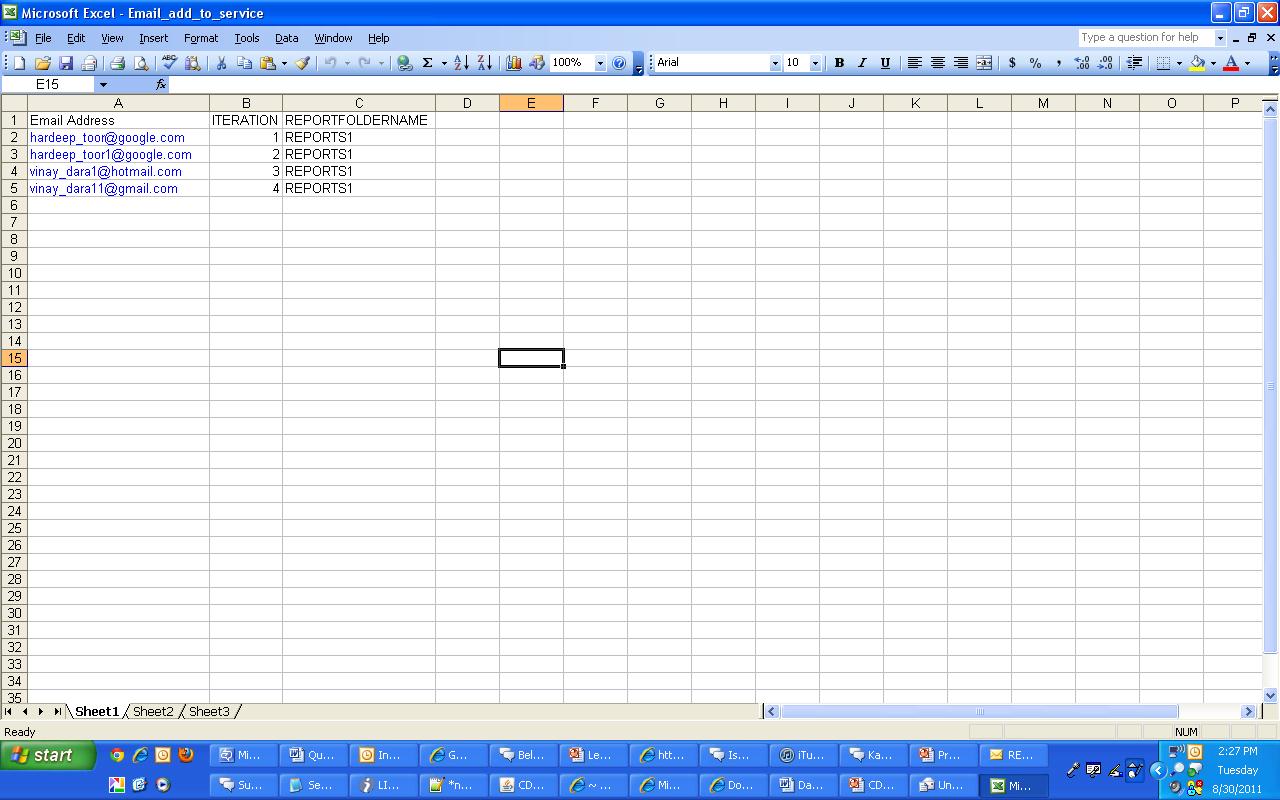Open the Borders dropdown arrow
The image size is (1280, 800).
pos(1179,62)
